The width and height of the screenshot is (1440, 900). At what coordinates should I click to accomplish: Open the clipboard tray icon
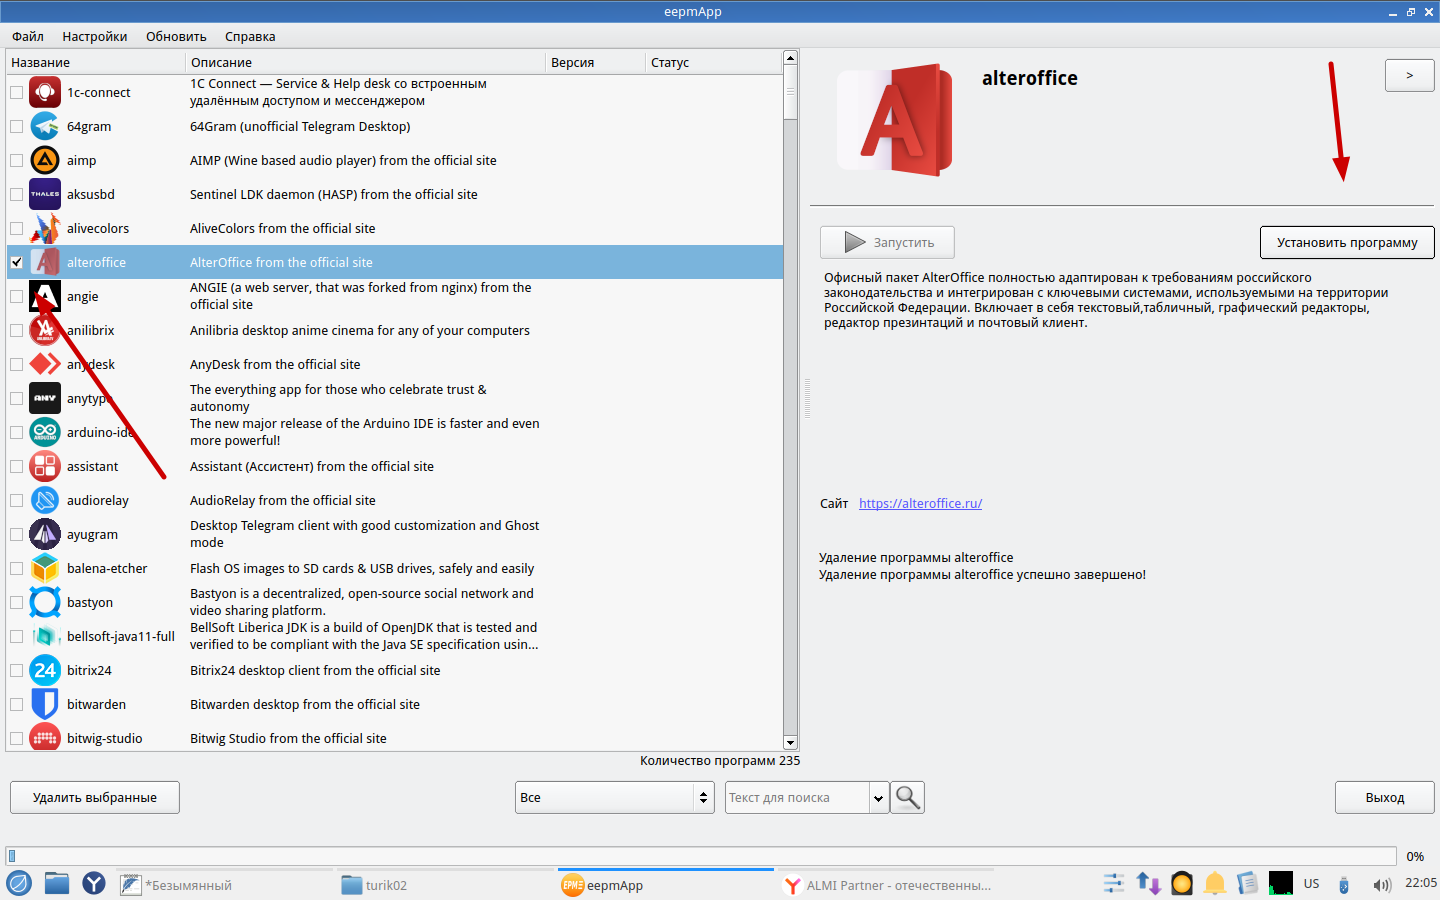coord(1247,883)
